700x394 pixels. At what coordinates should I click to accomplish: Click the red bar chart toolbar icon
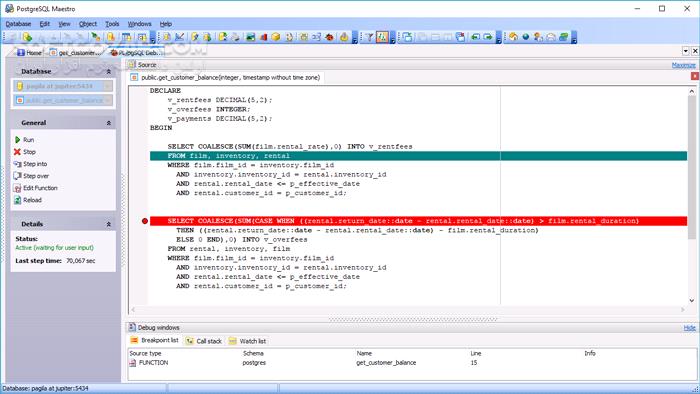263,37
